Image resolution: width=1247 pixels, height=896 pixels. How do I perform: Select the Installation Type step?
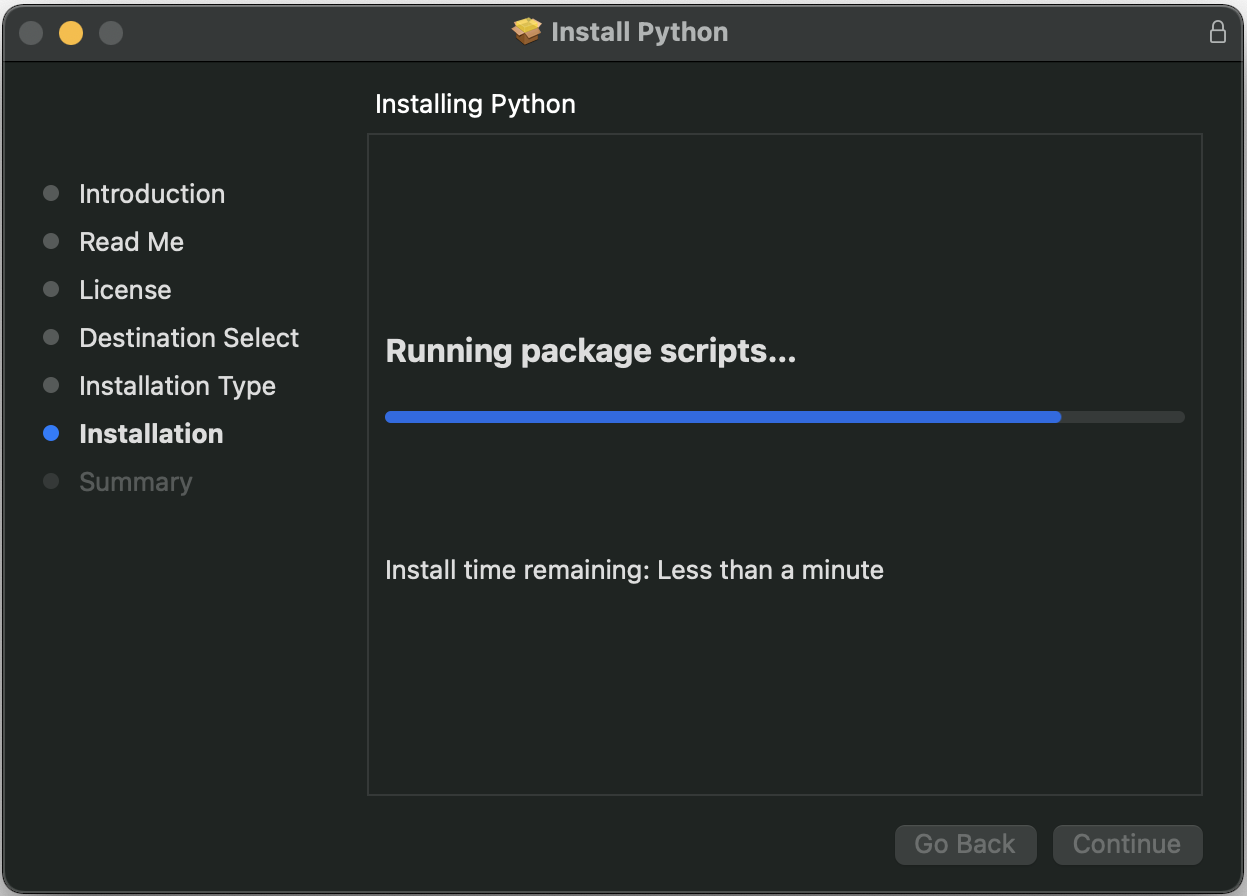click(177, 386)
